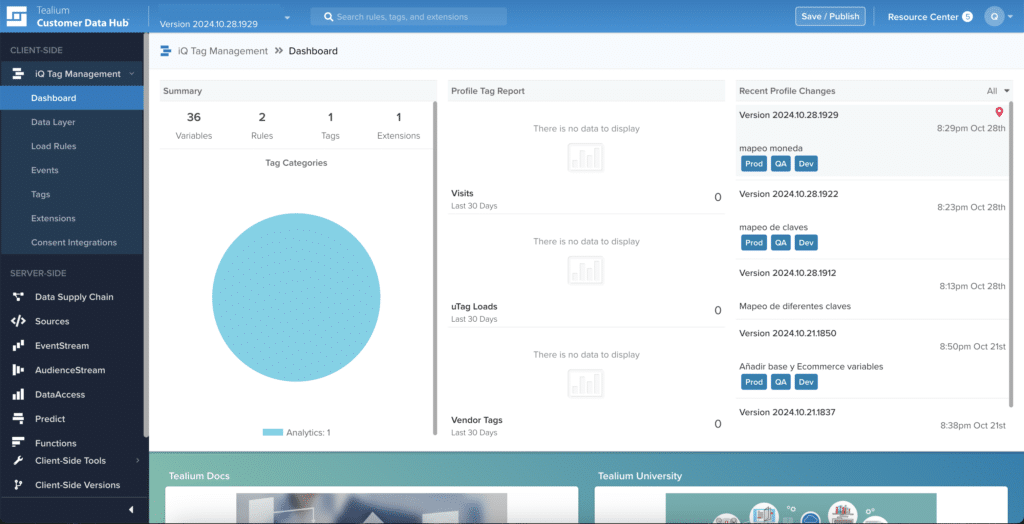This screenshot has height=524, width=1024.
Task: Click Prod badge under mapeo de claves
Action: pyautogui.click(x=754, y=242)
